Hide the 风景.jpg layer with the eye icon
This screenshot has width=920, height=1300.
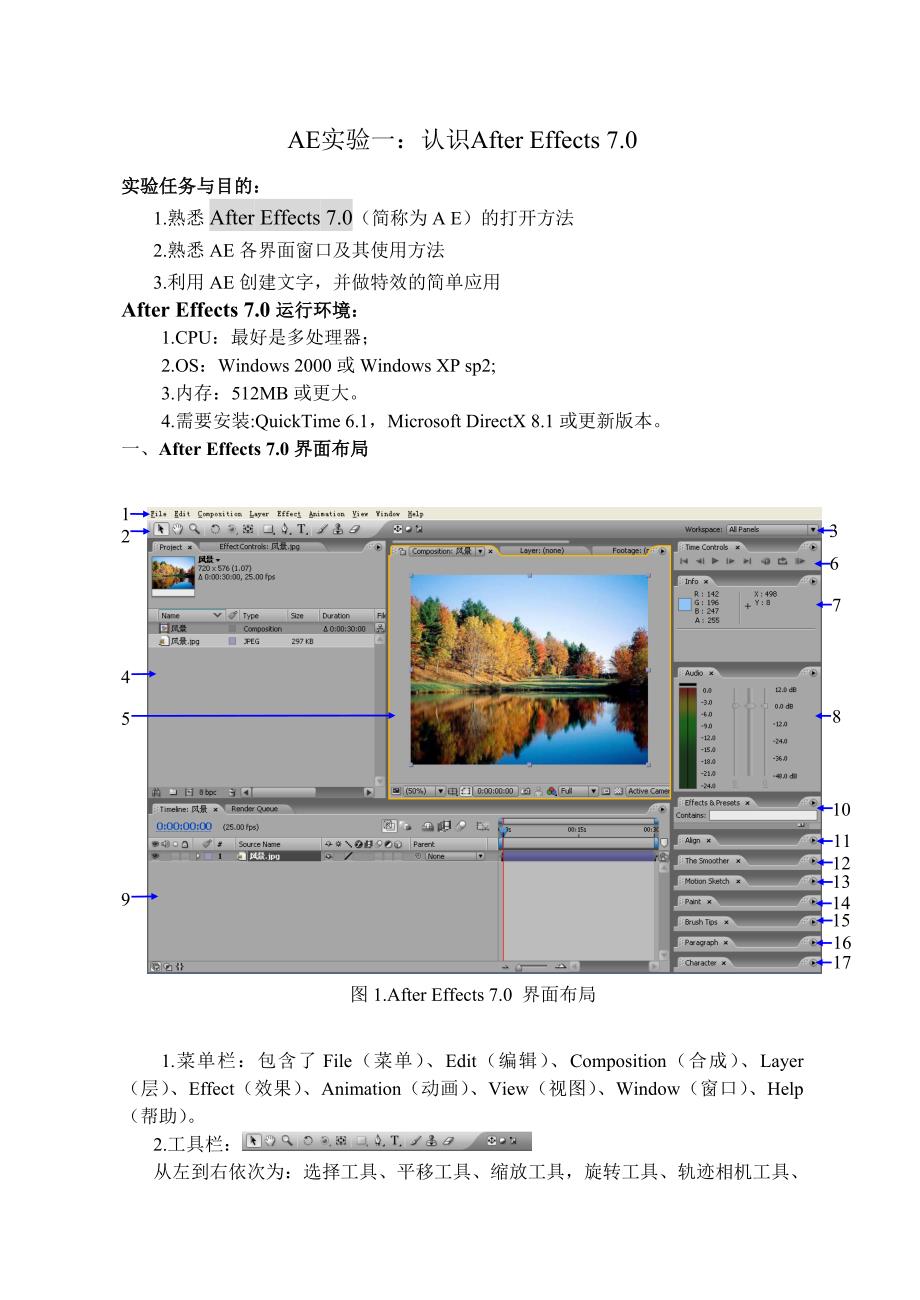point(155,857)
